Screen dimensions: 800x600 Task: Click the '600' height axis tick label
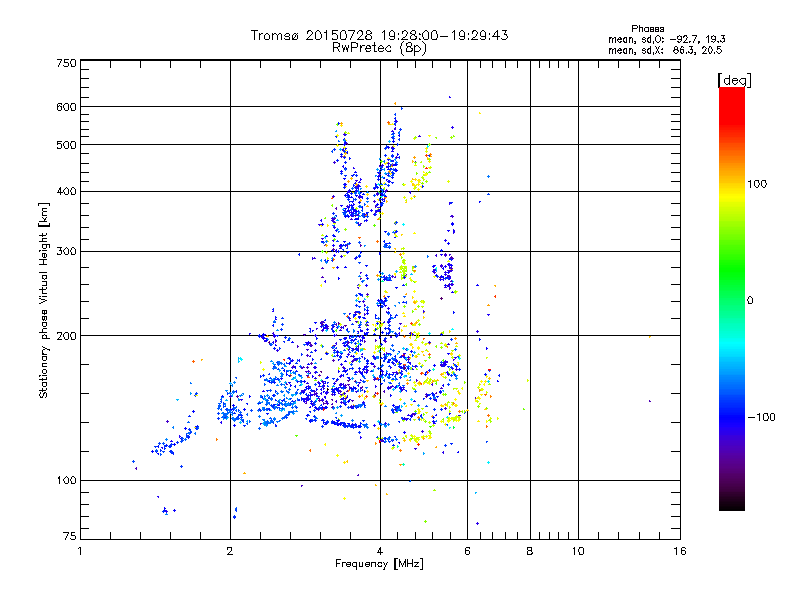66,107
